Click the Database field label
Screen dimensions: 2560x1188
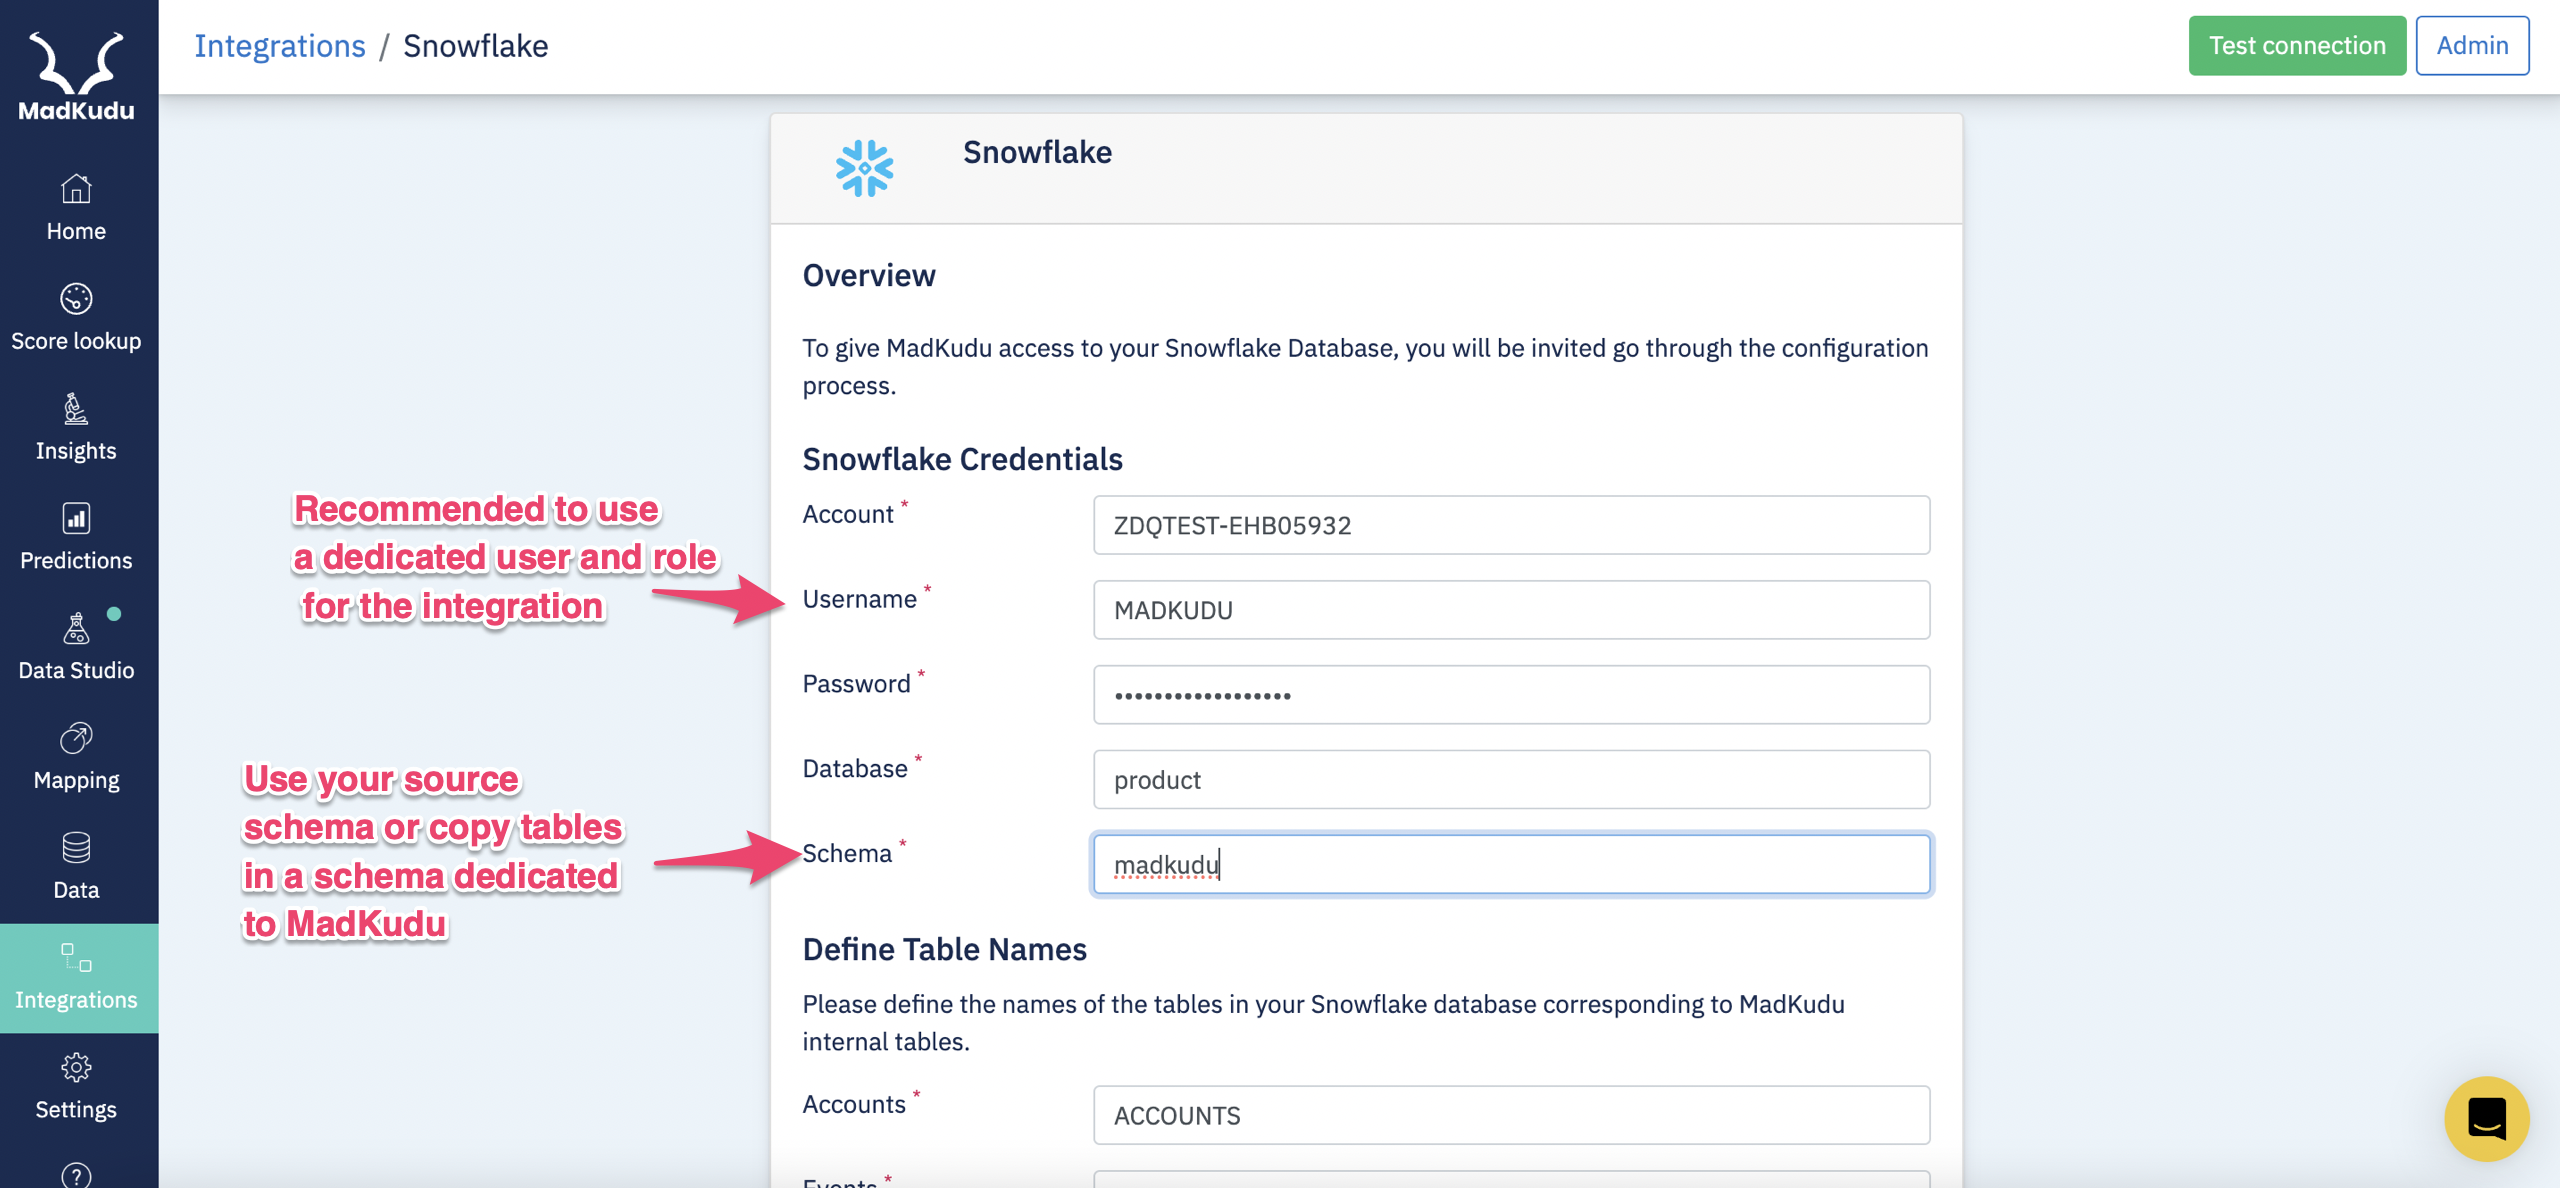[855, 768]
